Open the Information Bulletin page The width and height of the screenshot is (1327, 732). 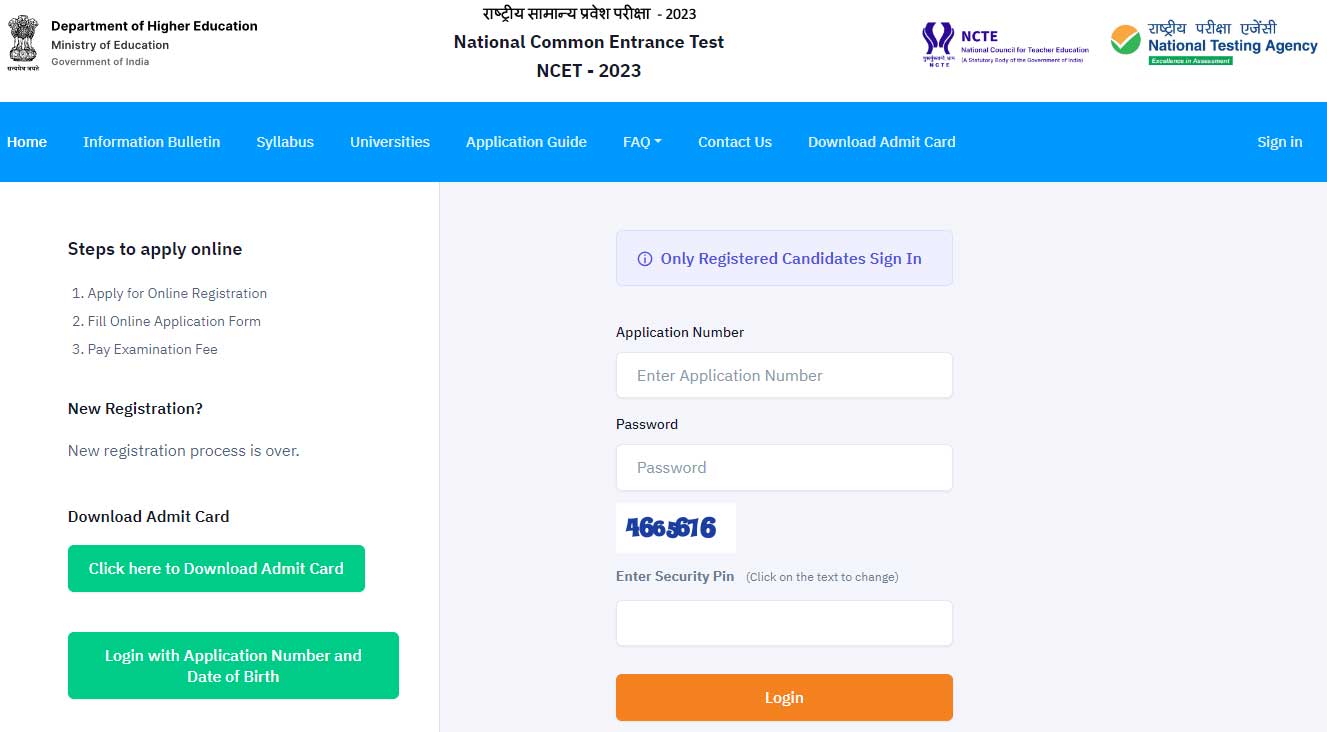click(x=152, y=142)
